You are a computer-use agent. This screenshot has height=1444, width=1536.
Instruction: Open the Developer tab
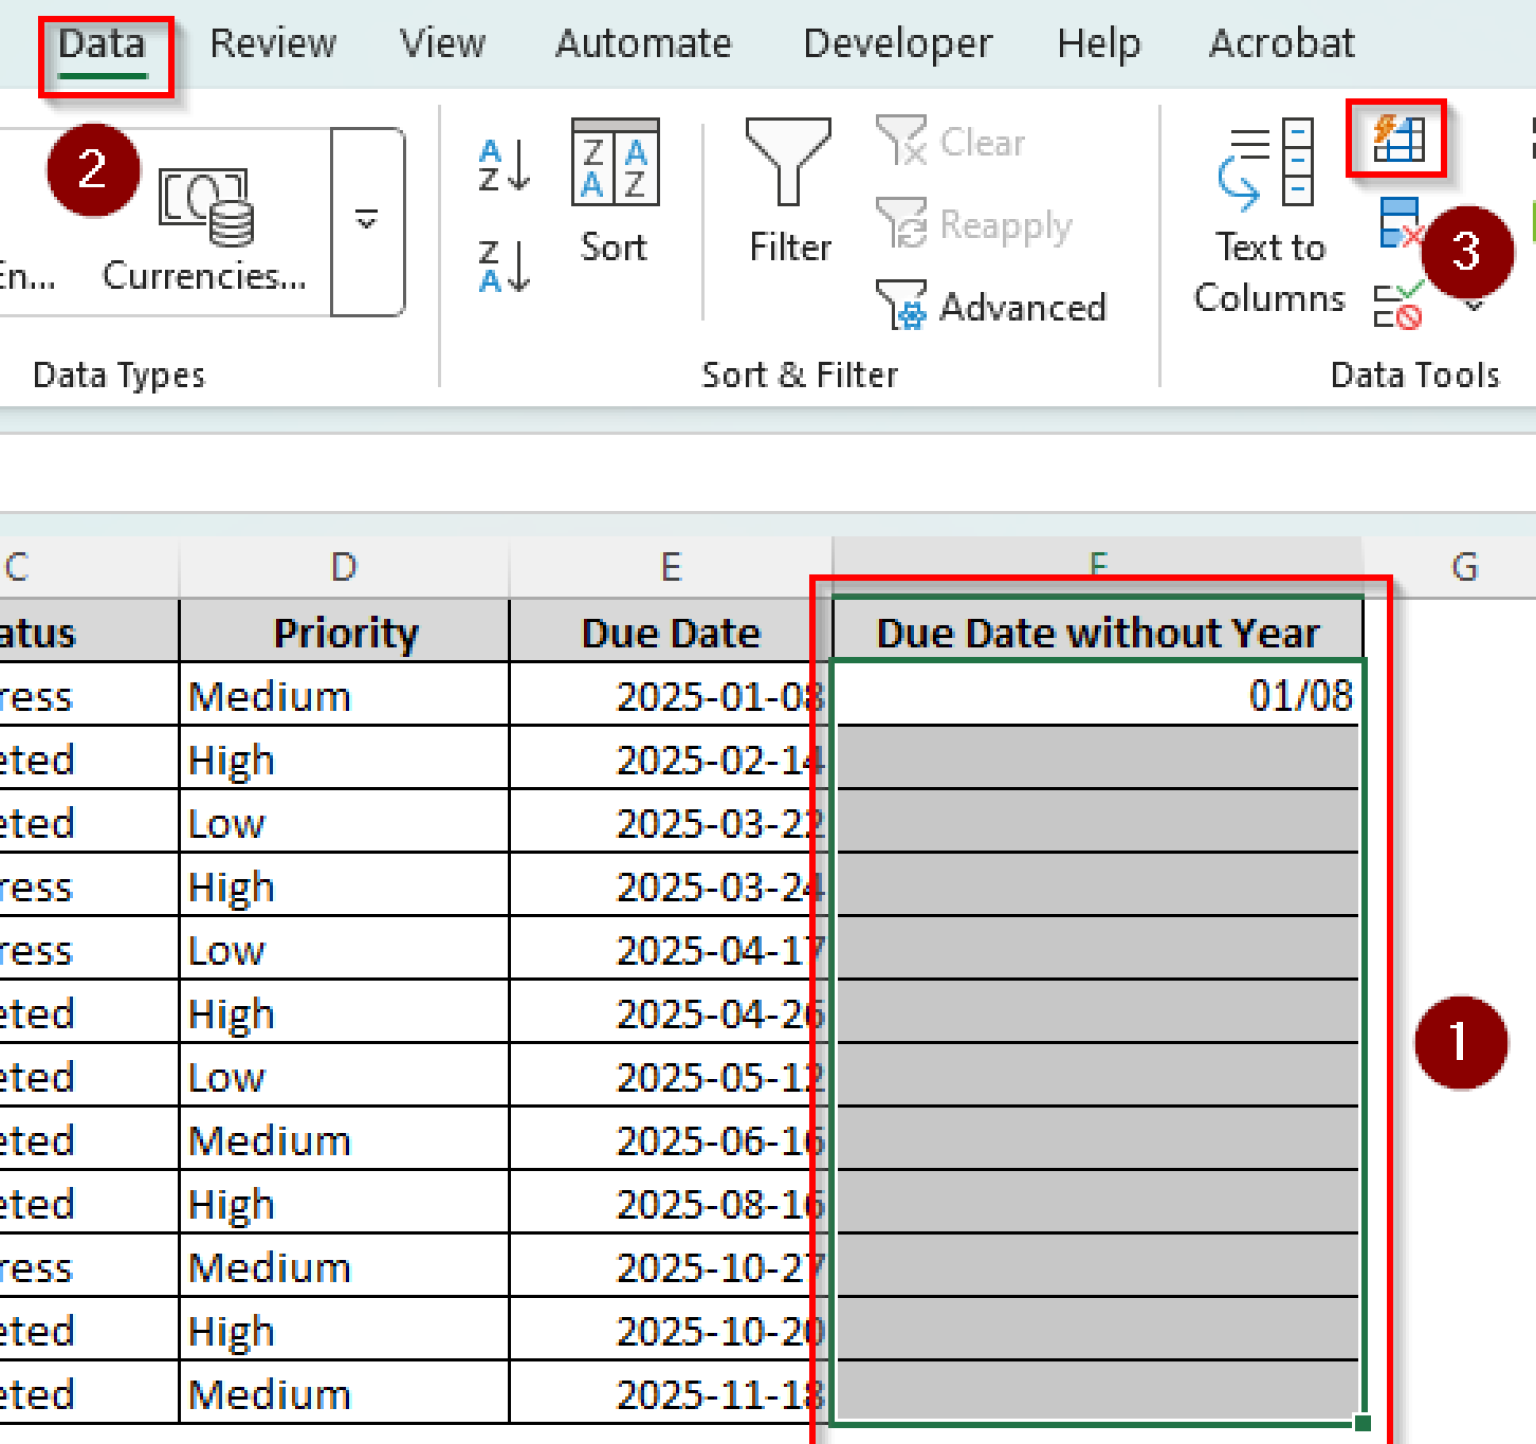897,43
